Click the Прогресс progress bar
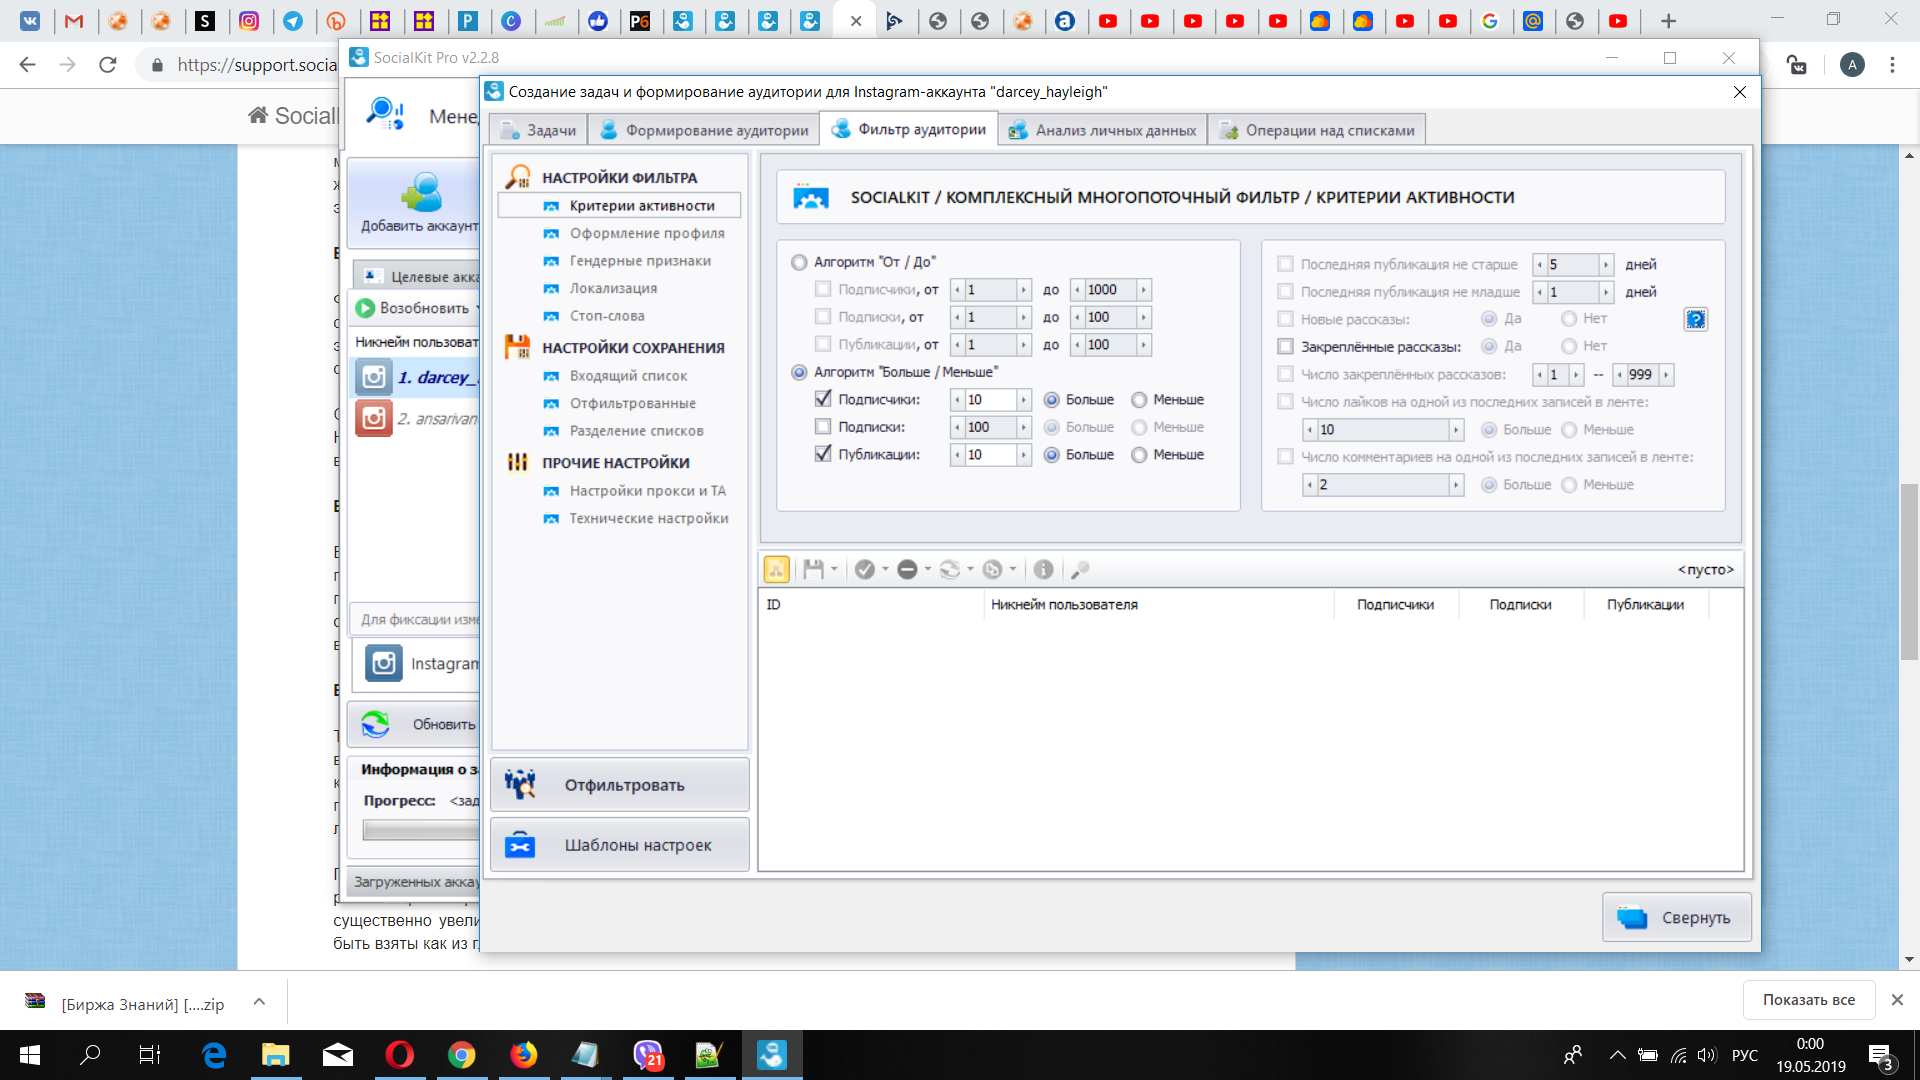The image size is (1920, 1080). tap(420, 830)
